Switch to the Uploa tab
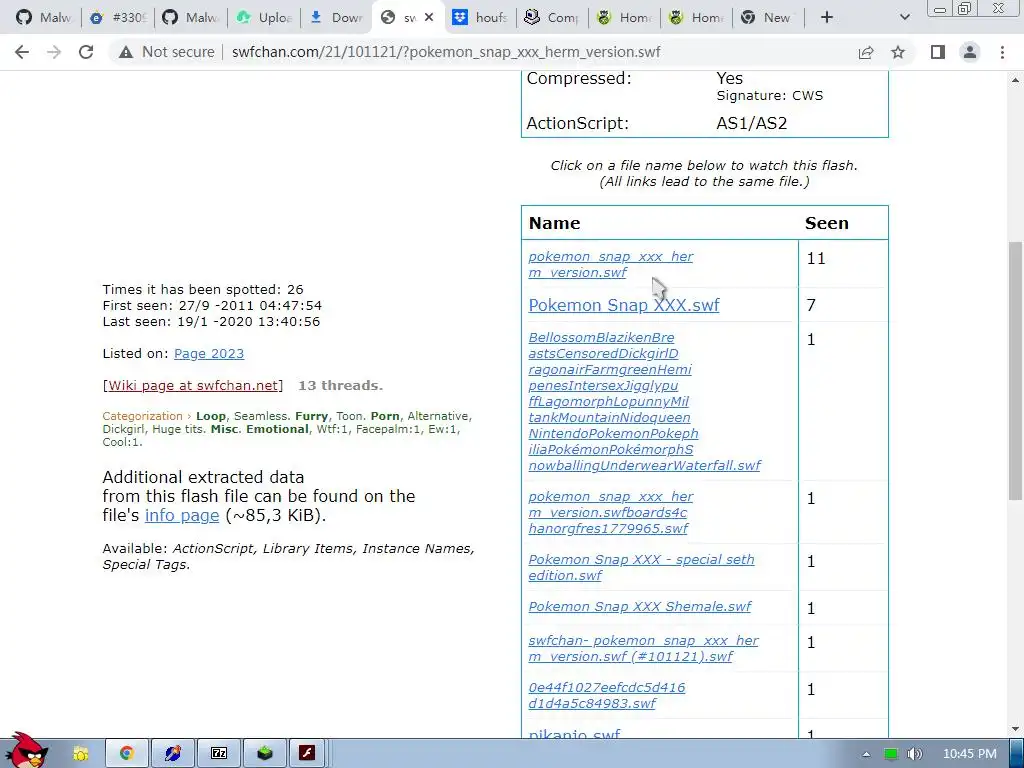The width and height of the screenshot is (1024, 768). (264, 18)
